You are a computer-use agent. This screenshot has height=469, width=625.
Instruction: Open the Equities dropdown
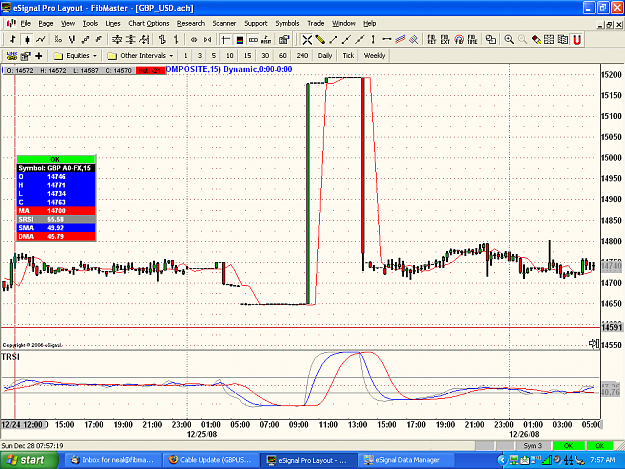coord(75,56)
